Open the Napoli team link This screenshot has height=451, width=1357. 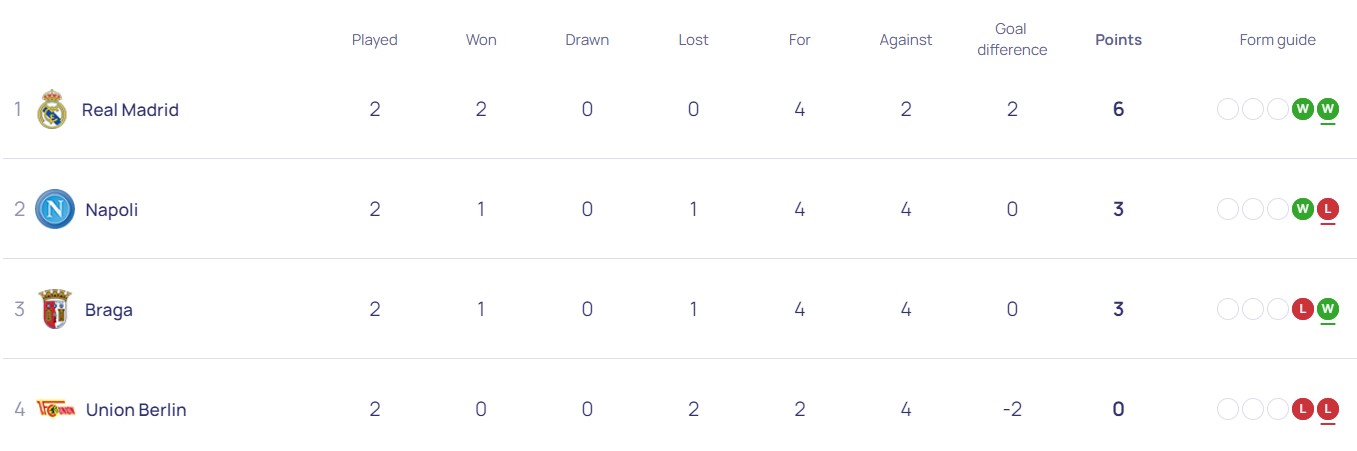pos(112,210)
